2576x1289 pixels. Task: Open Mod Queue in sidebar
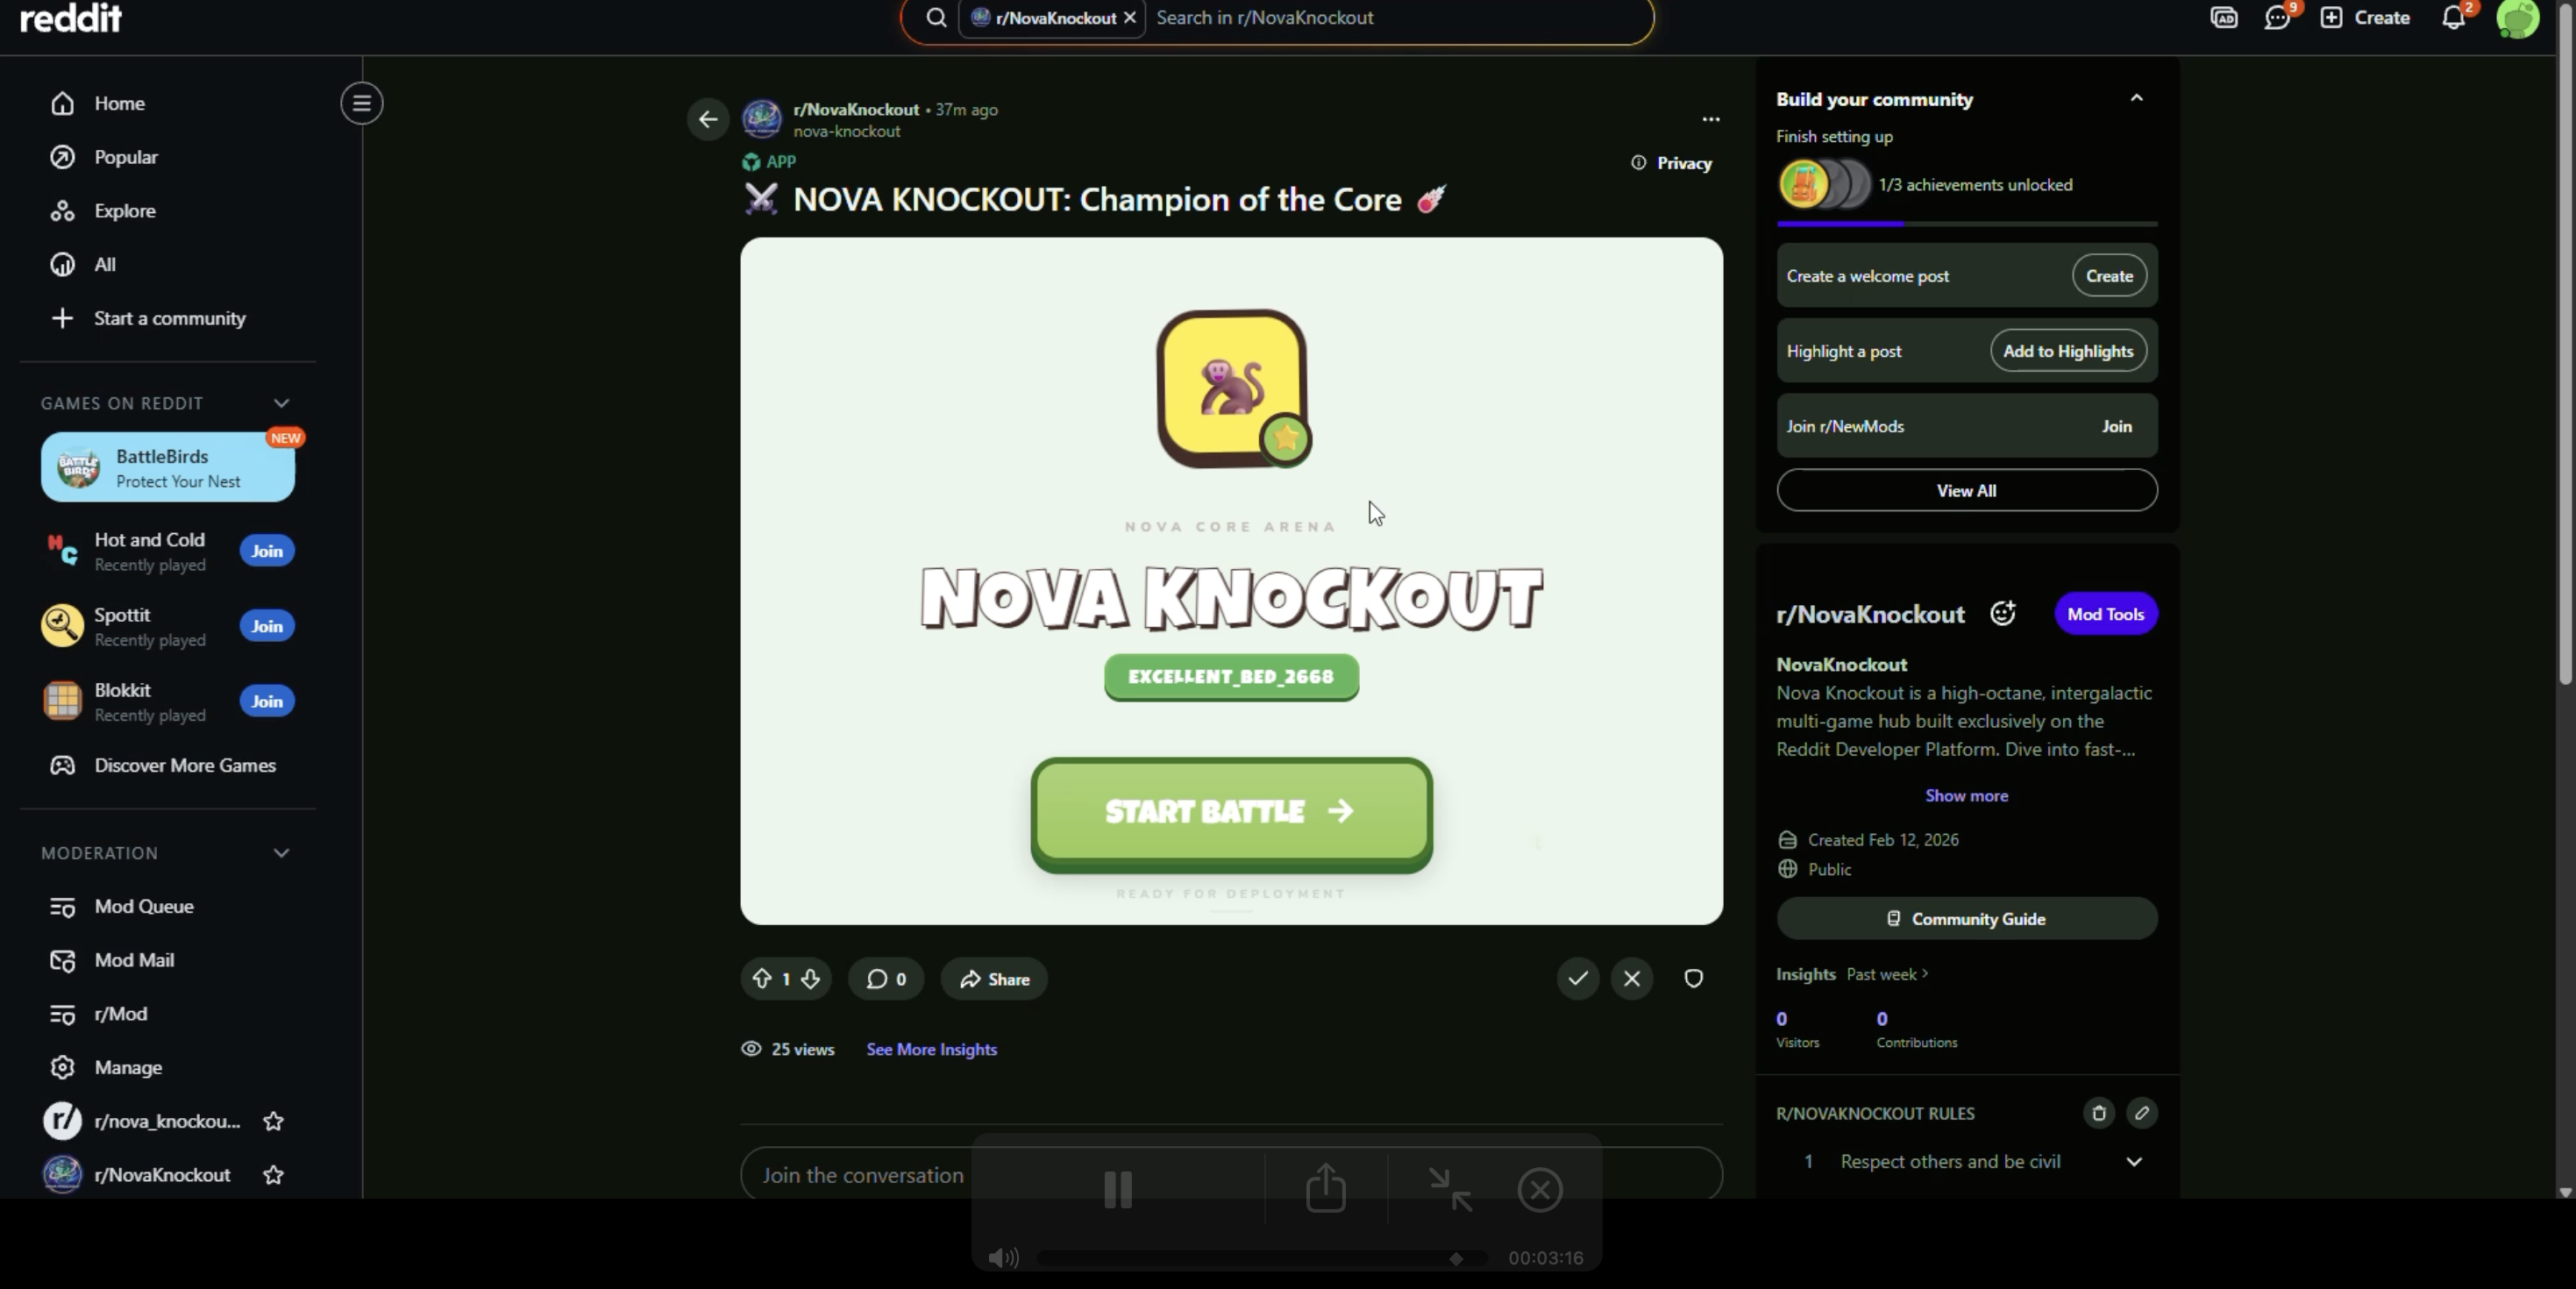click(143, 907)
